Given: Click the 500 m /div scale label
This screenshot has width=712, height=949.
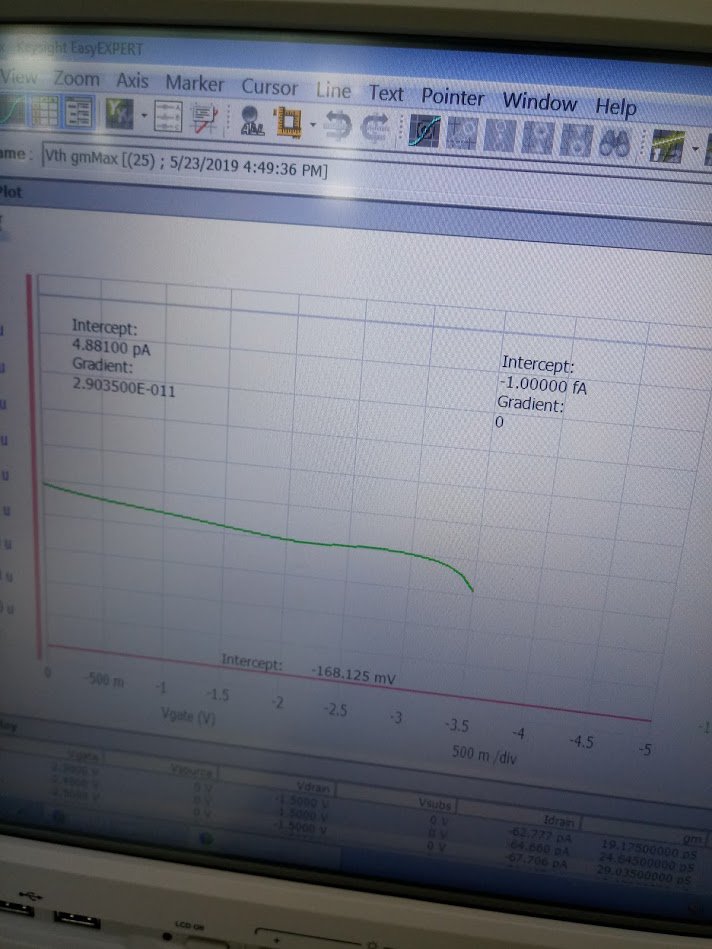Looking at the screenshot, I should tap(484, 754).
